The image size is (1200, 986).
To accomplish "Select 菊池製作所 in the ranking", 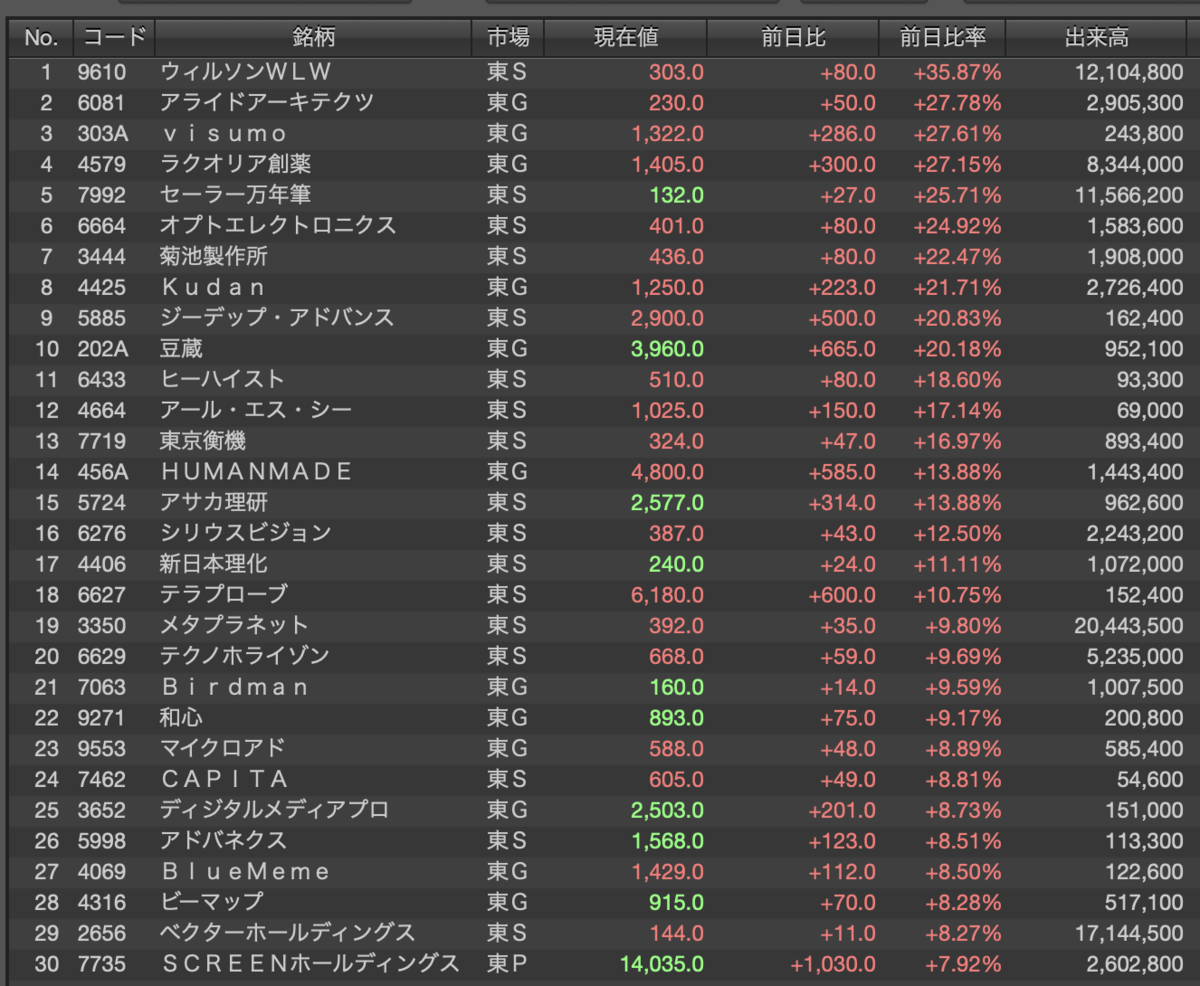I will [214, 257].
